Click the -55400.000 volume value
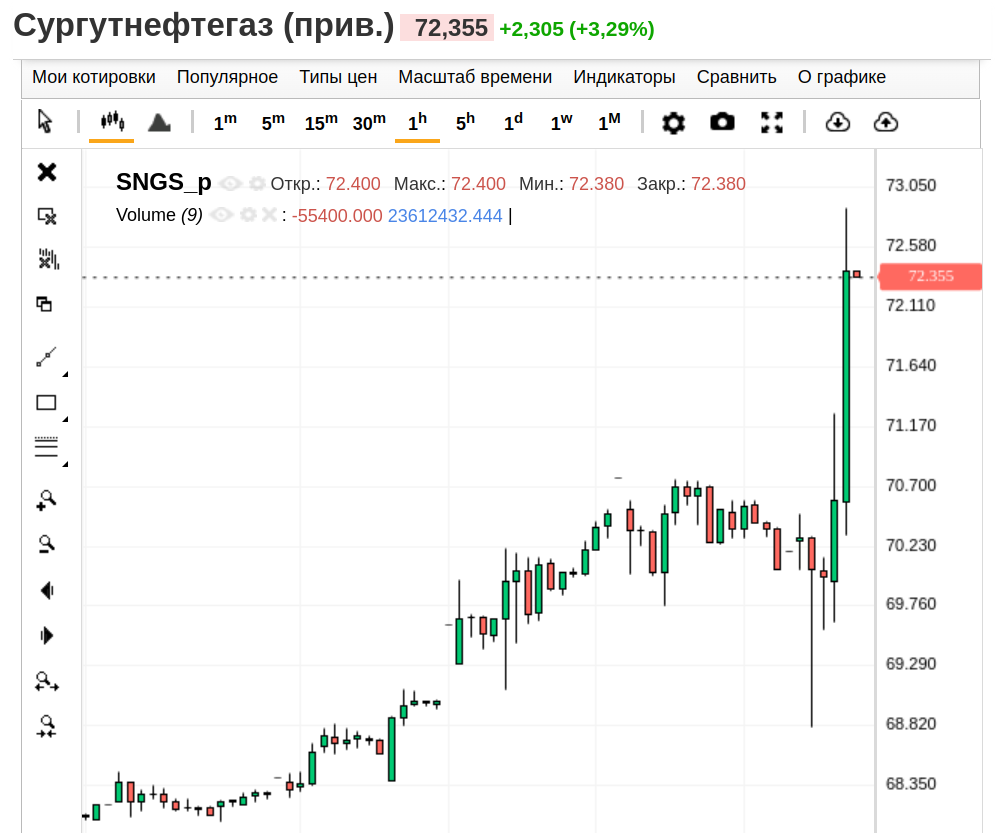 [337, 216]
